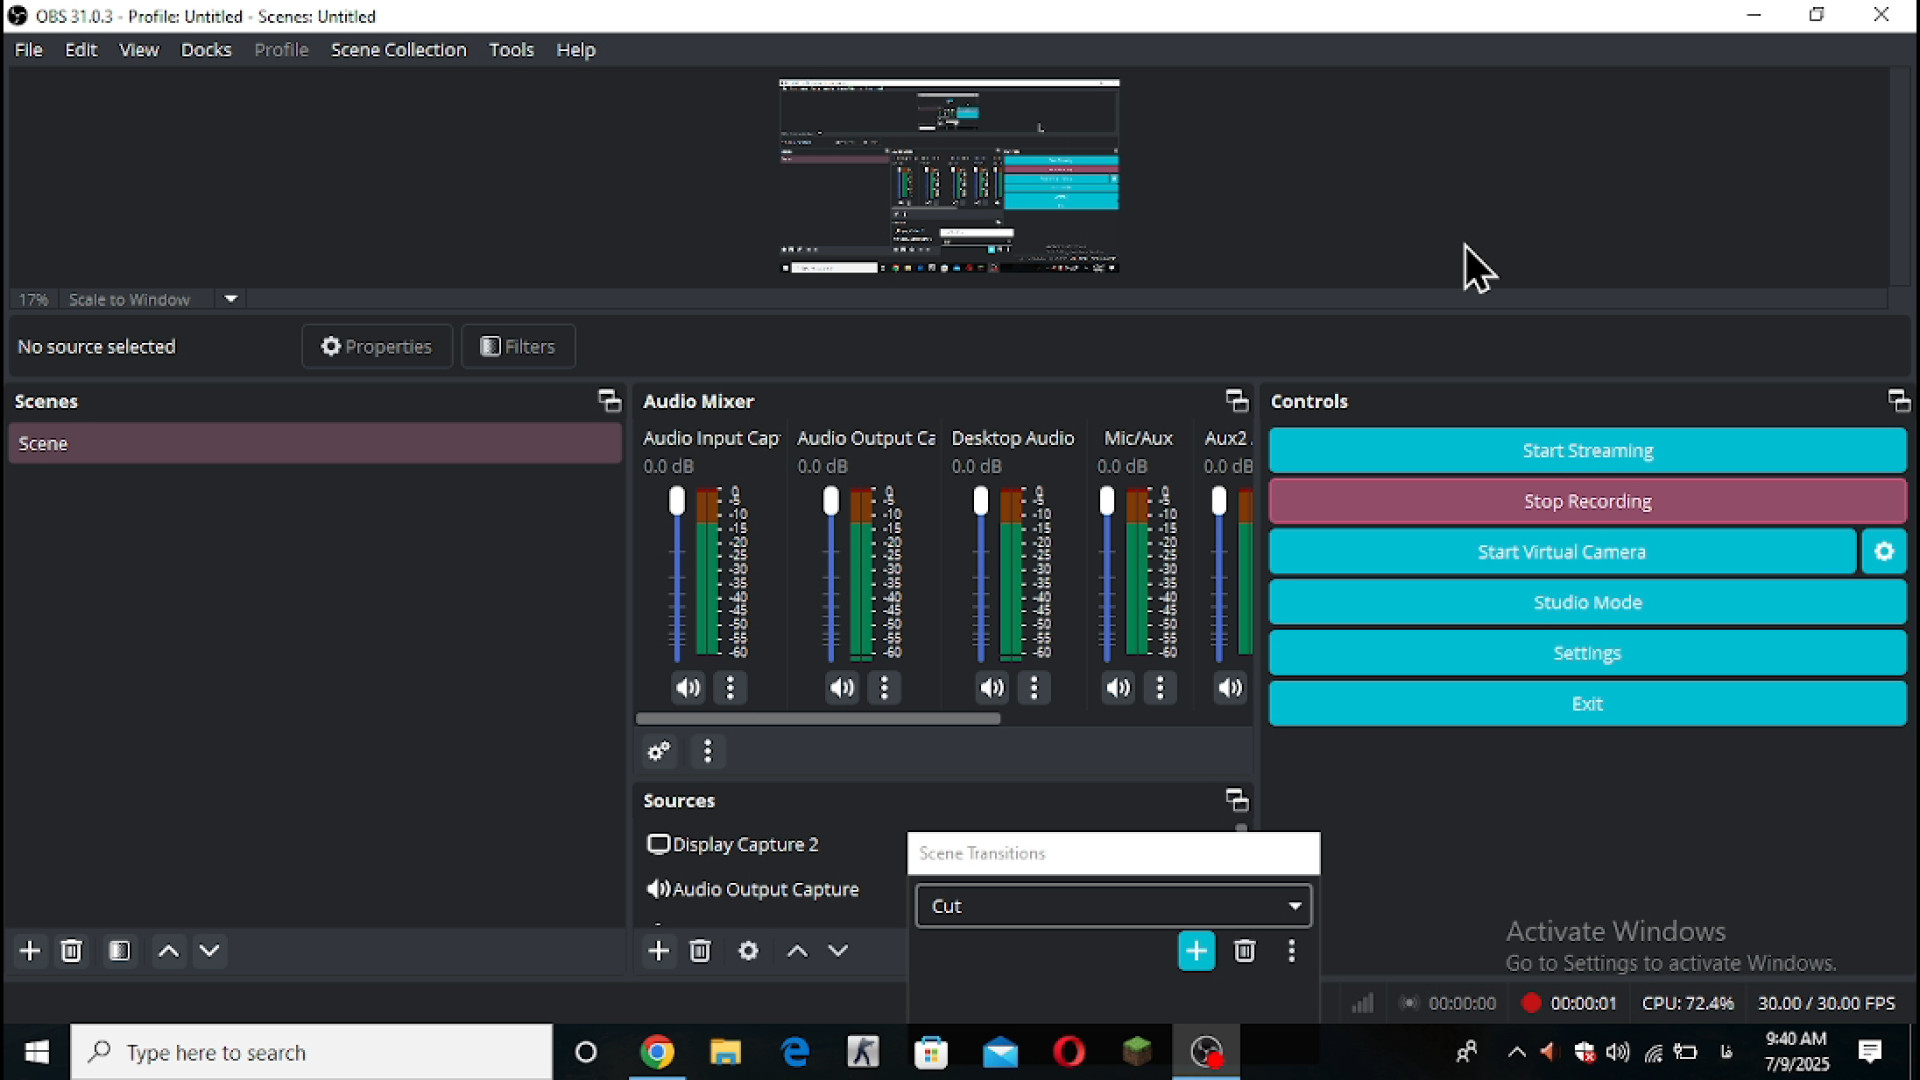The width and height of the screenshot is (1920, 1080).
Task: Click Stop Recording button
Action: pyautogui.click(x=1587, y=501)
